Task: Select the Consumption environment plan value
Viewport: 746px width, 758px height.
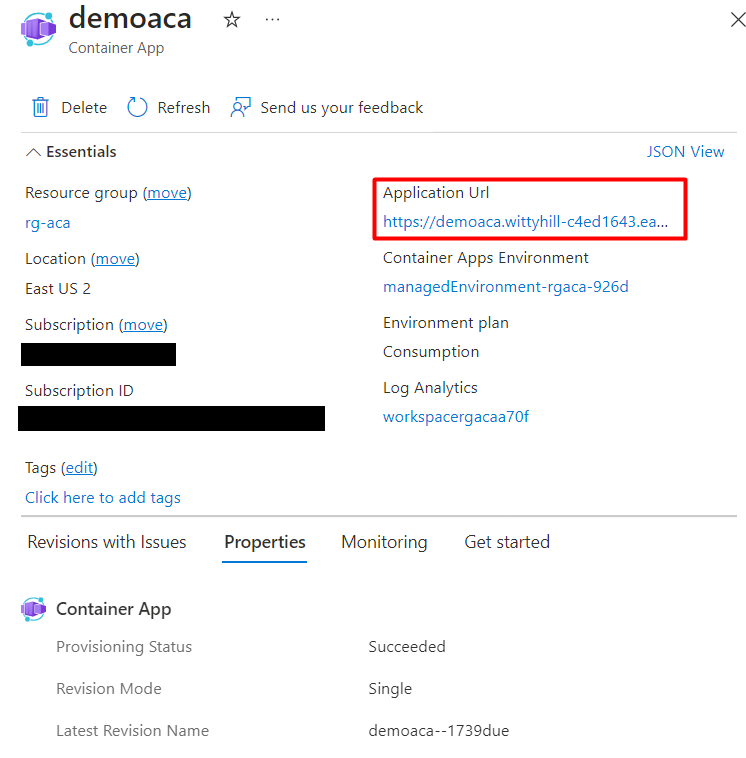Action: tap(431, 352)
